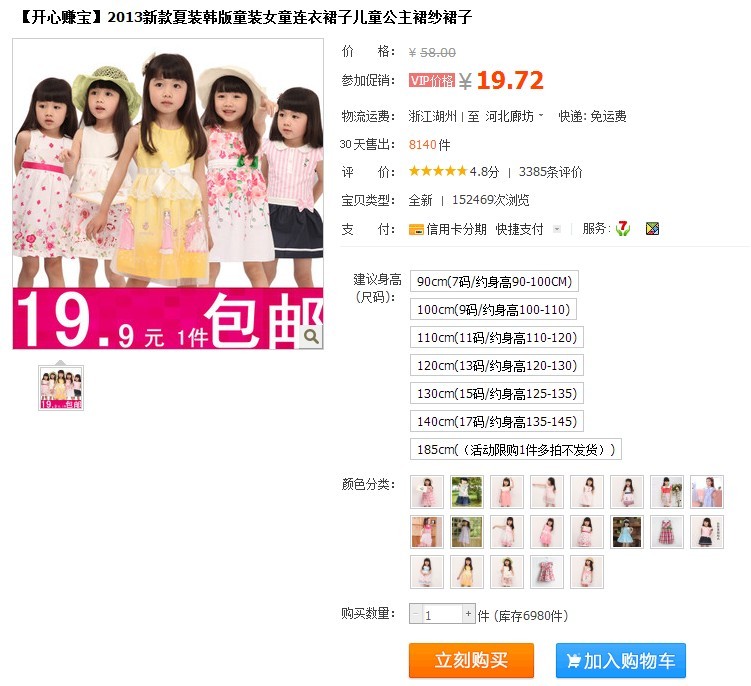Screen dimensions: 751x686
Task: Select the first color swatch in 颜色分类
Action: [x=427, y=492]
